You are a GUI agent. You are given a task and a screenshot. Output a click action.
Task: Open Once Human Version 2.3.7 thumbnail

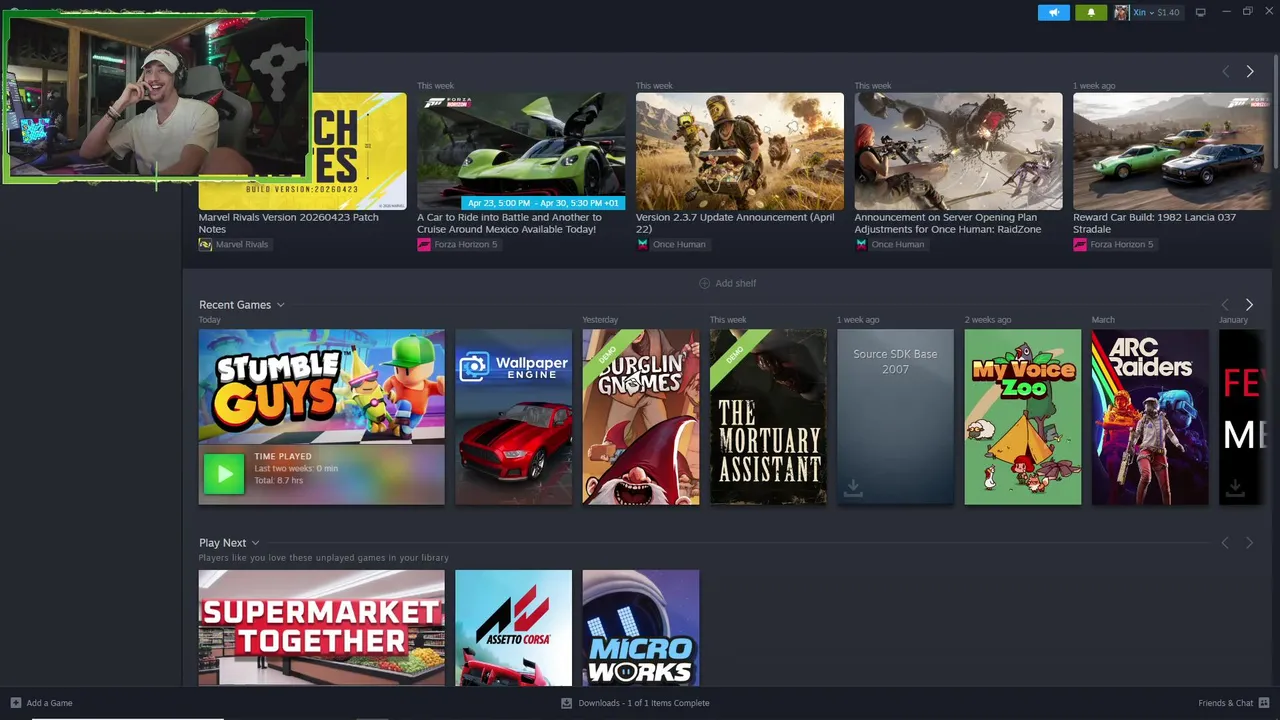(x=740, y=151)
